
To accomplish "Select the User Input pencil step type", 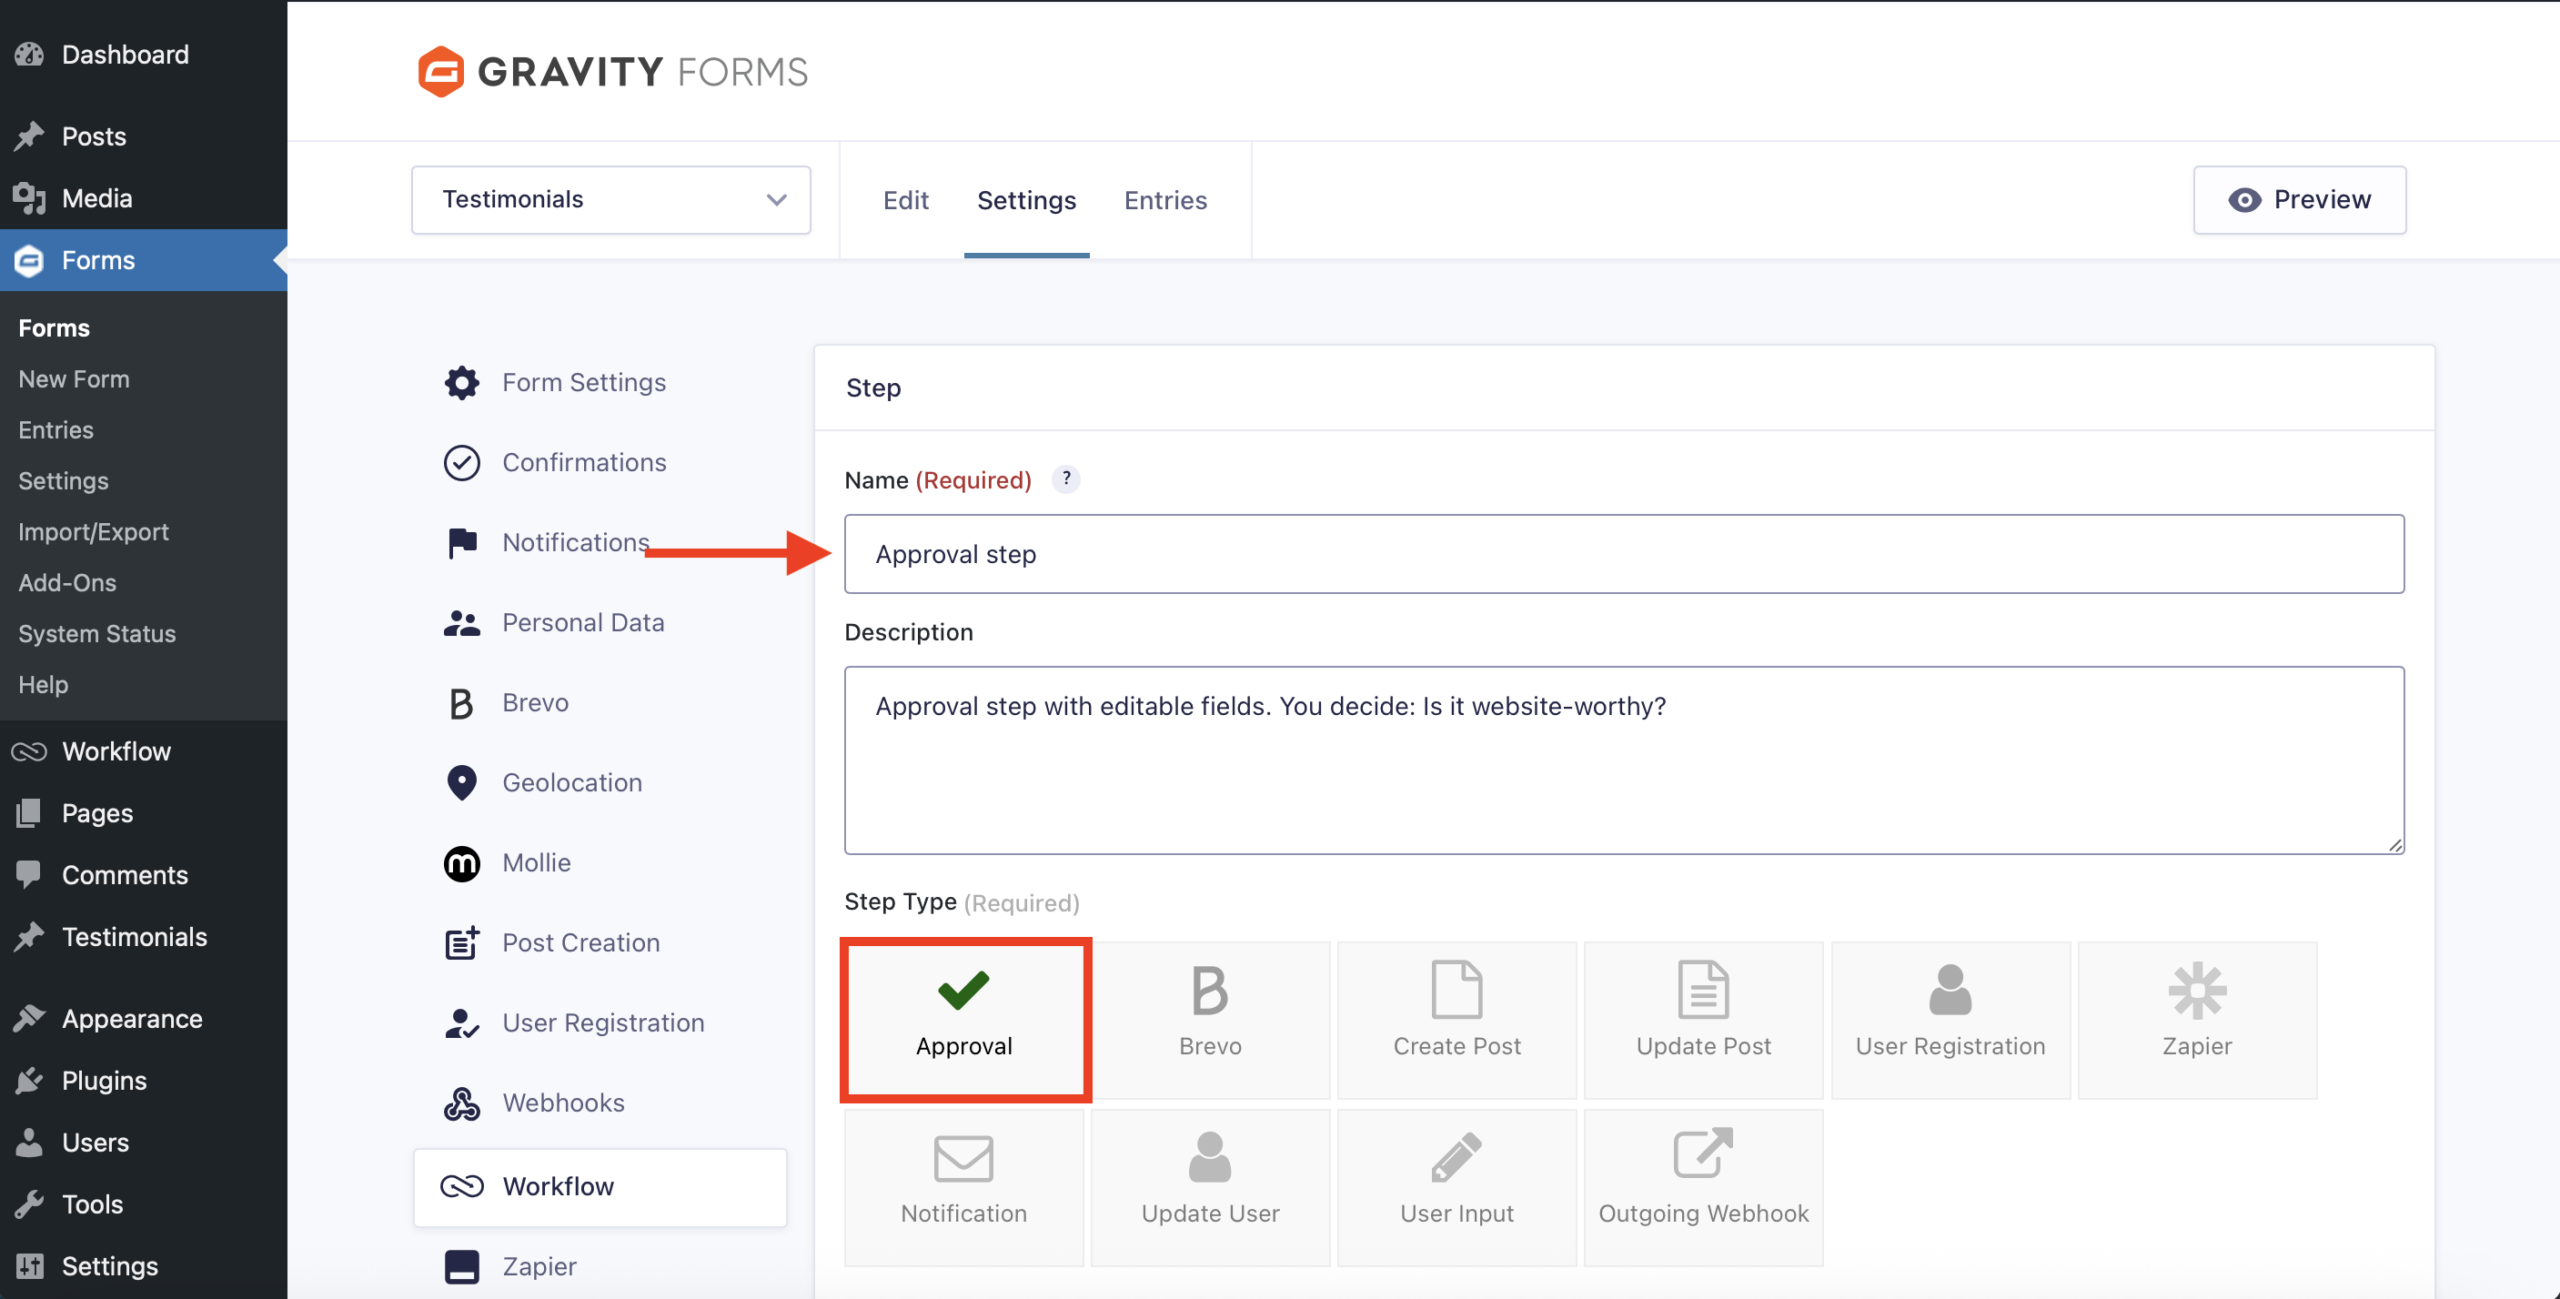I will tap(1456, 1186).
